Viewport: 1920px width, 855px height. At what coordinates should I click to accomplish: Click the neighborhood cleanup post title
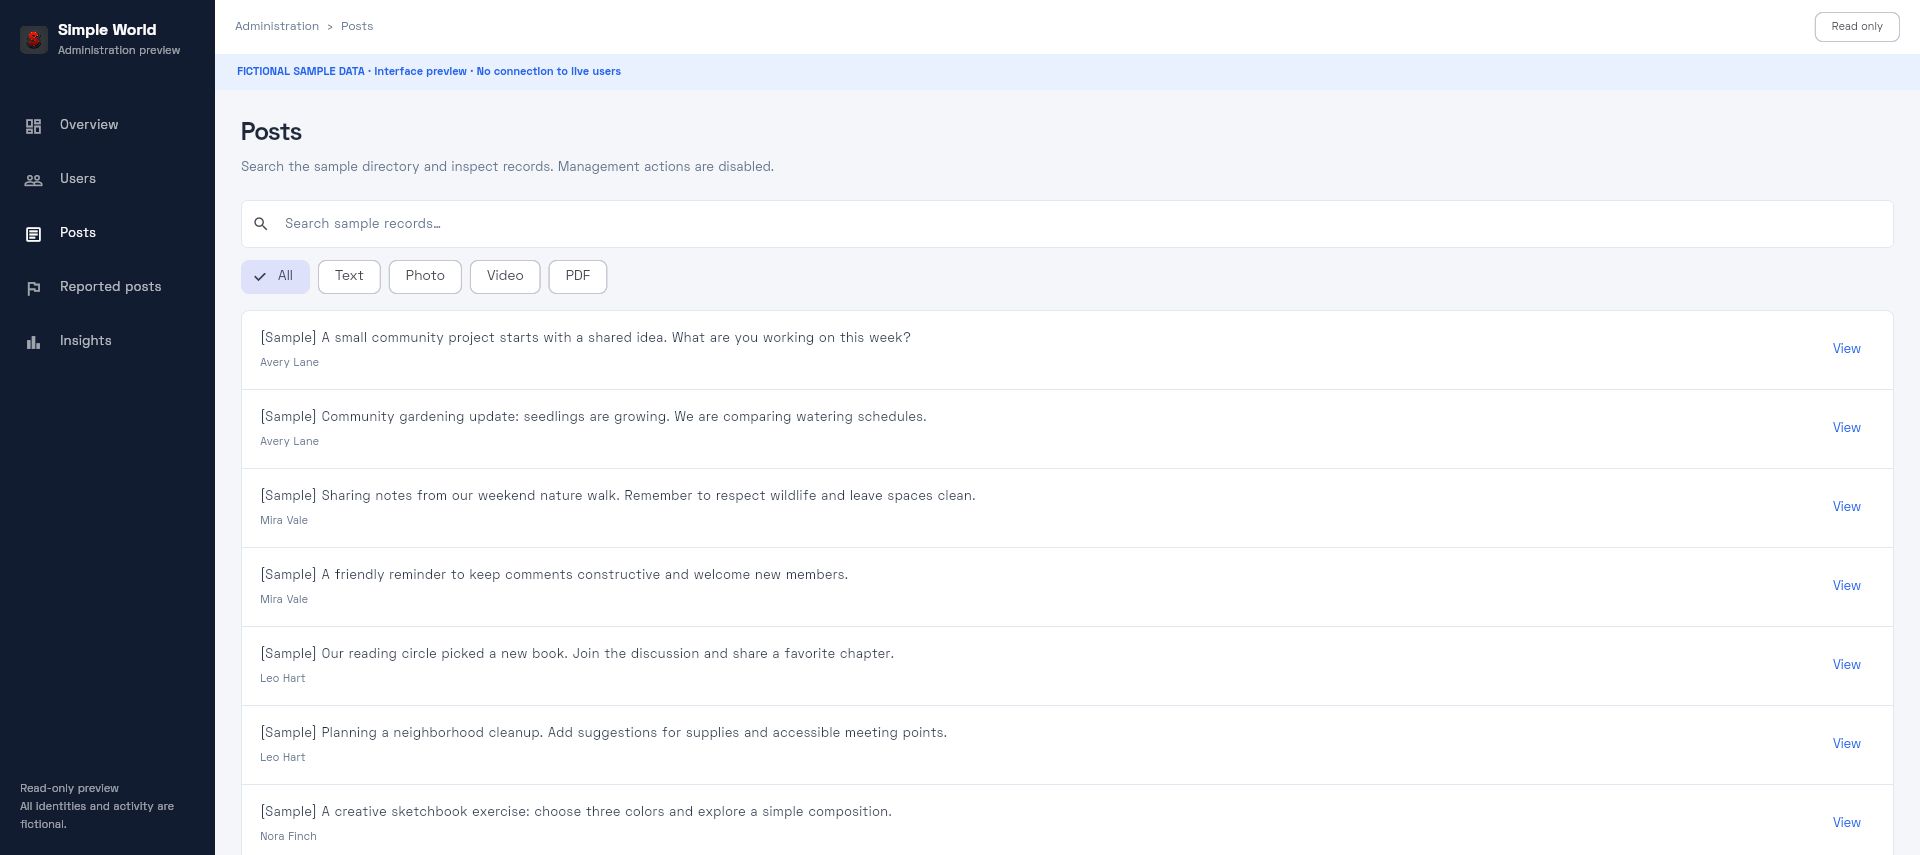tap(603, 733)
